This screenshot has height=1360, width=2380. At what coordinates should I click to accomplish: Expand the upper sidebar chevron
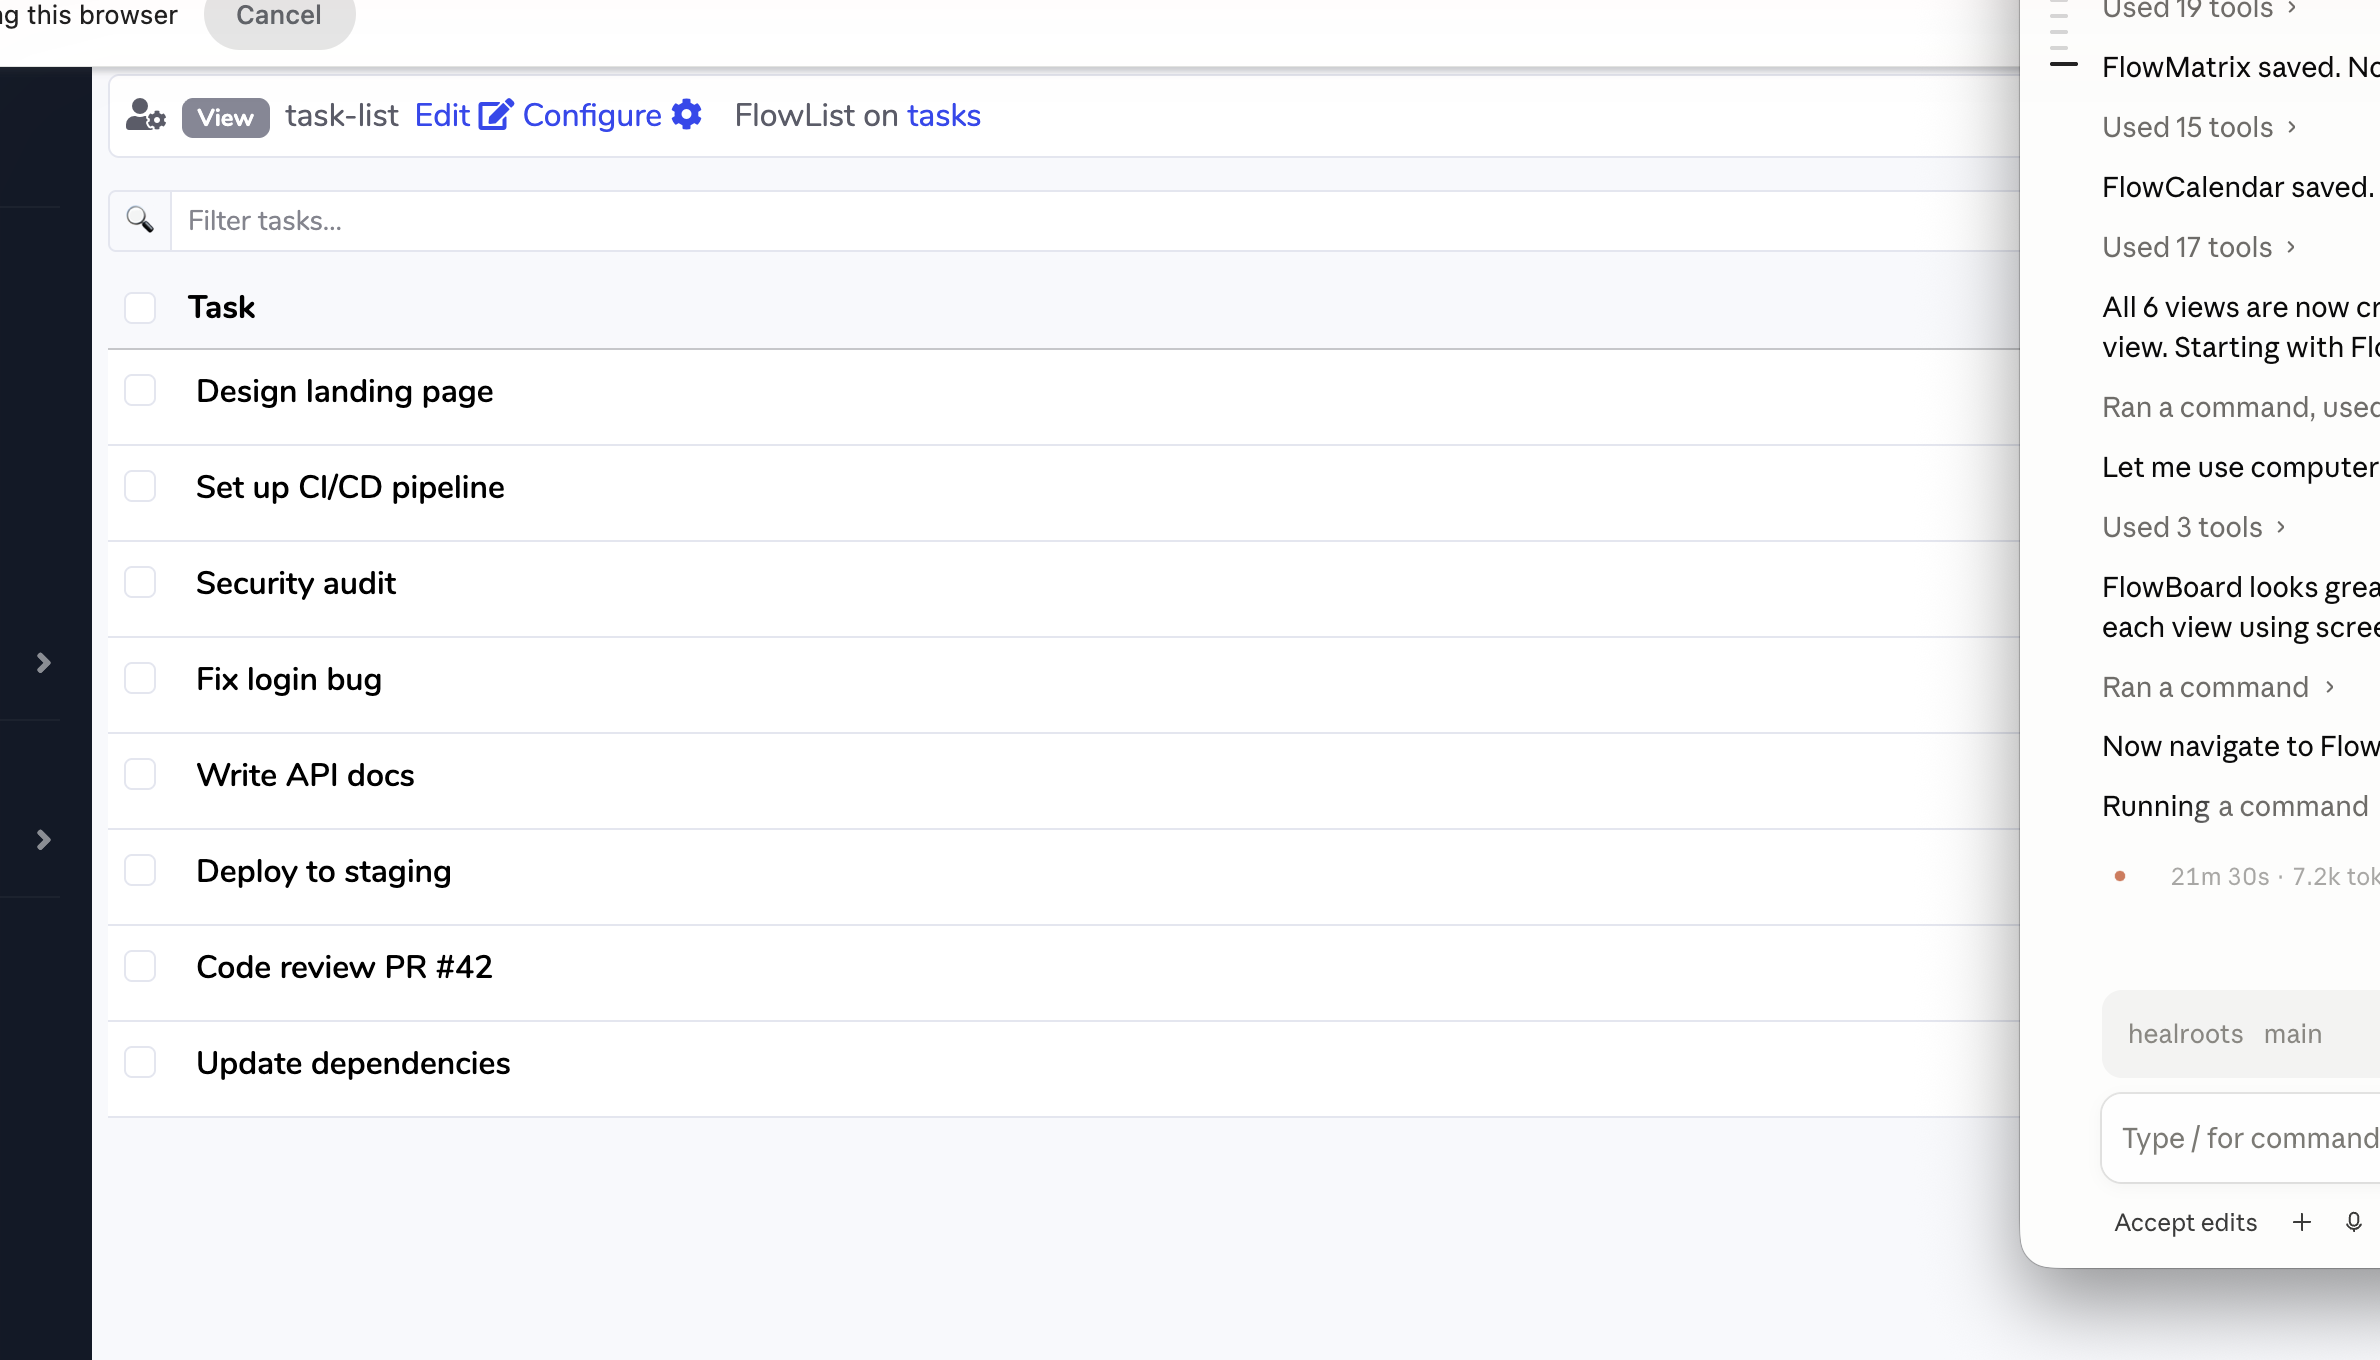(43, 663)
